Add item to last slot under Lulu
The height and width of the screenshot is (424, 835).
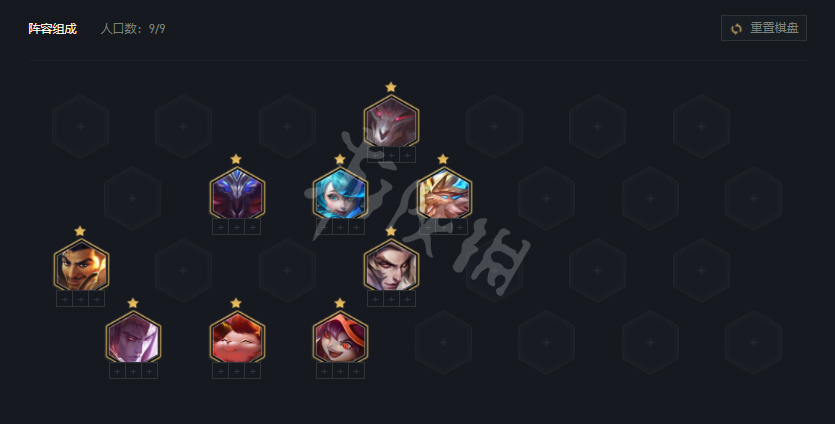(356, 371)
